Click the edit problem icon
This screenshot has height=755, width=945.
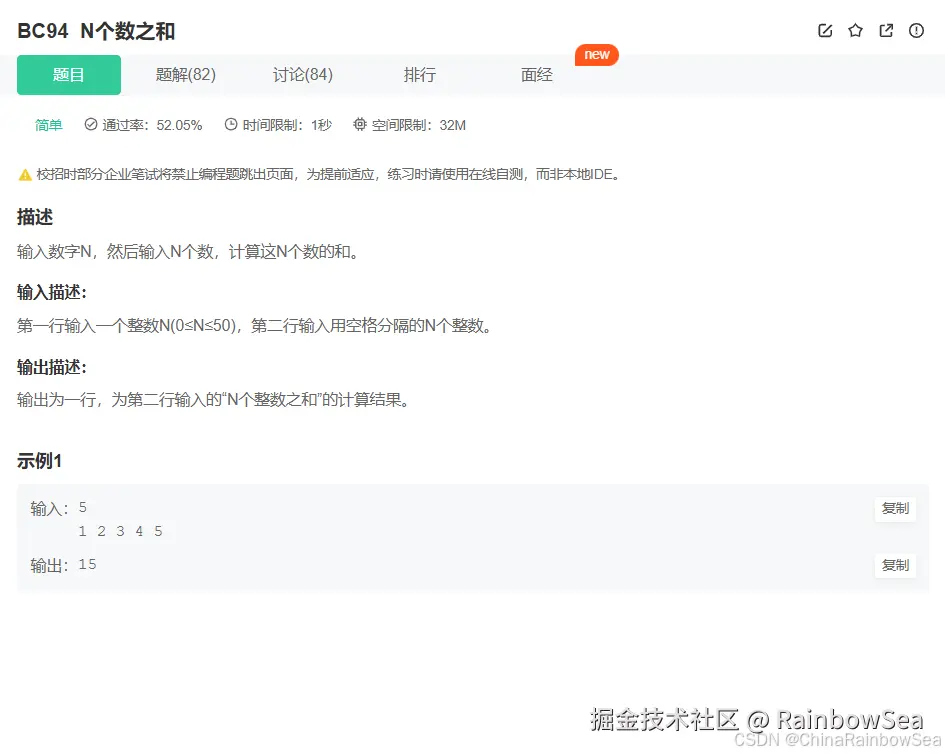coord(824,31)
